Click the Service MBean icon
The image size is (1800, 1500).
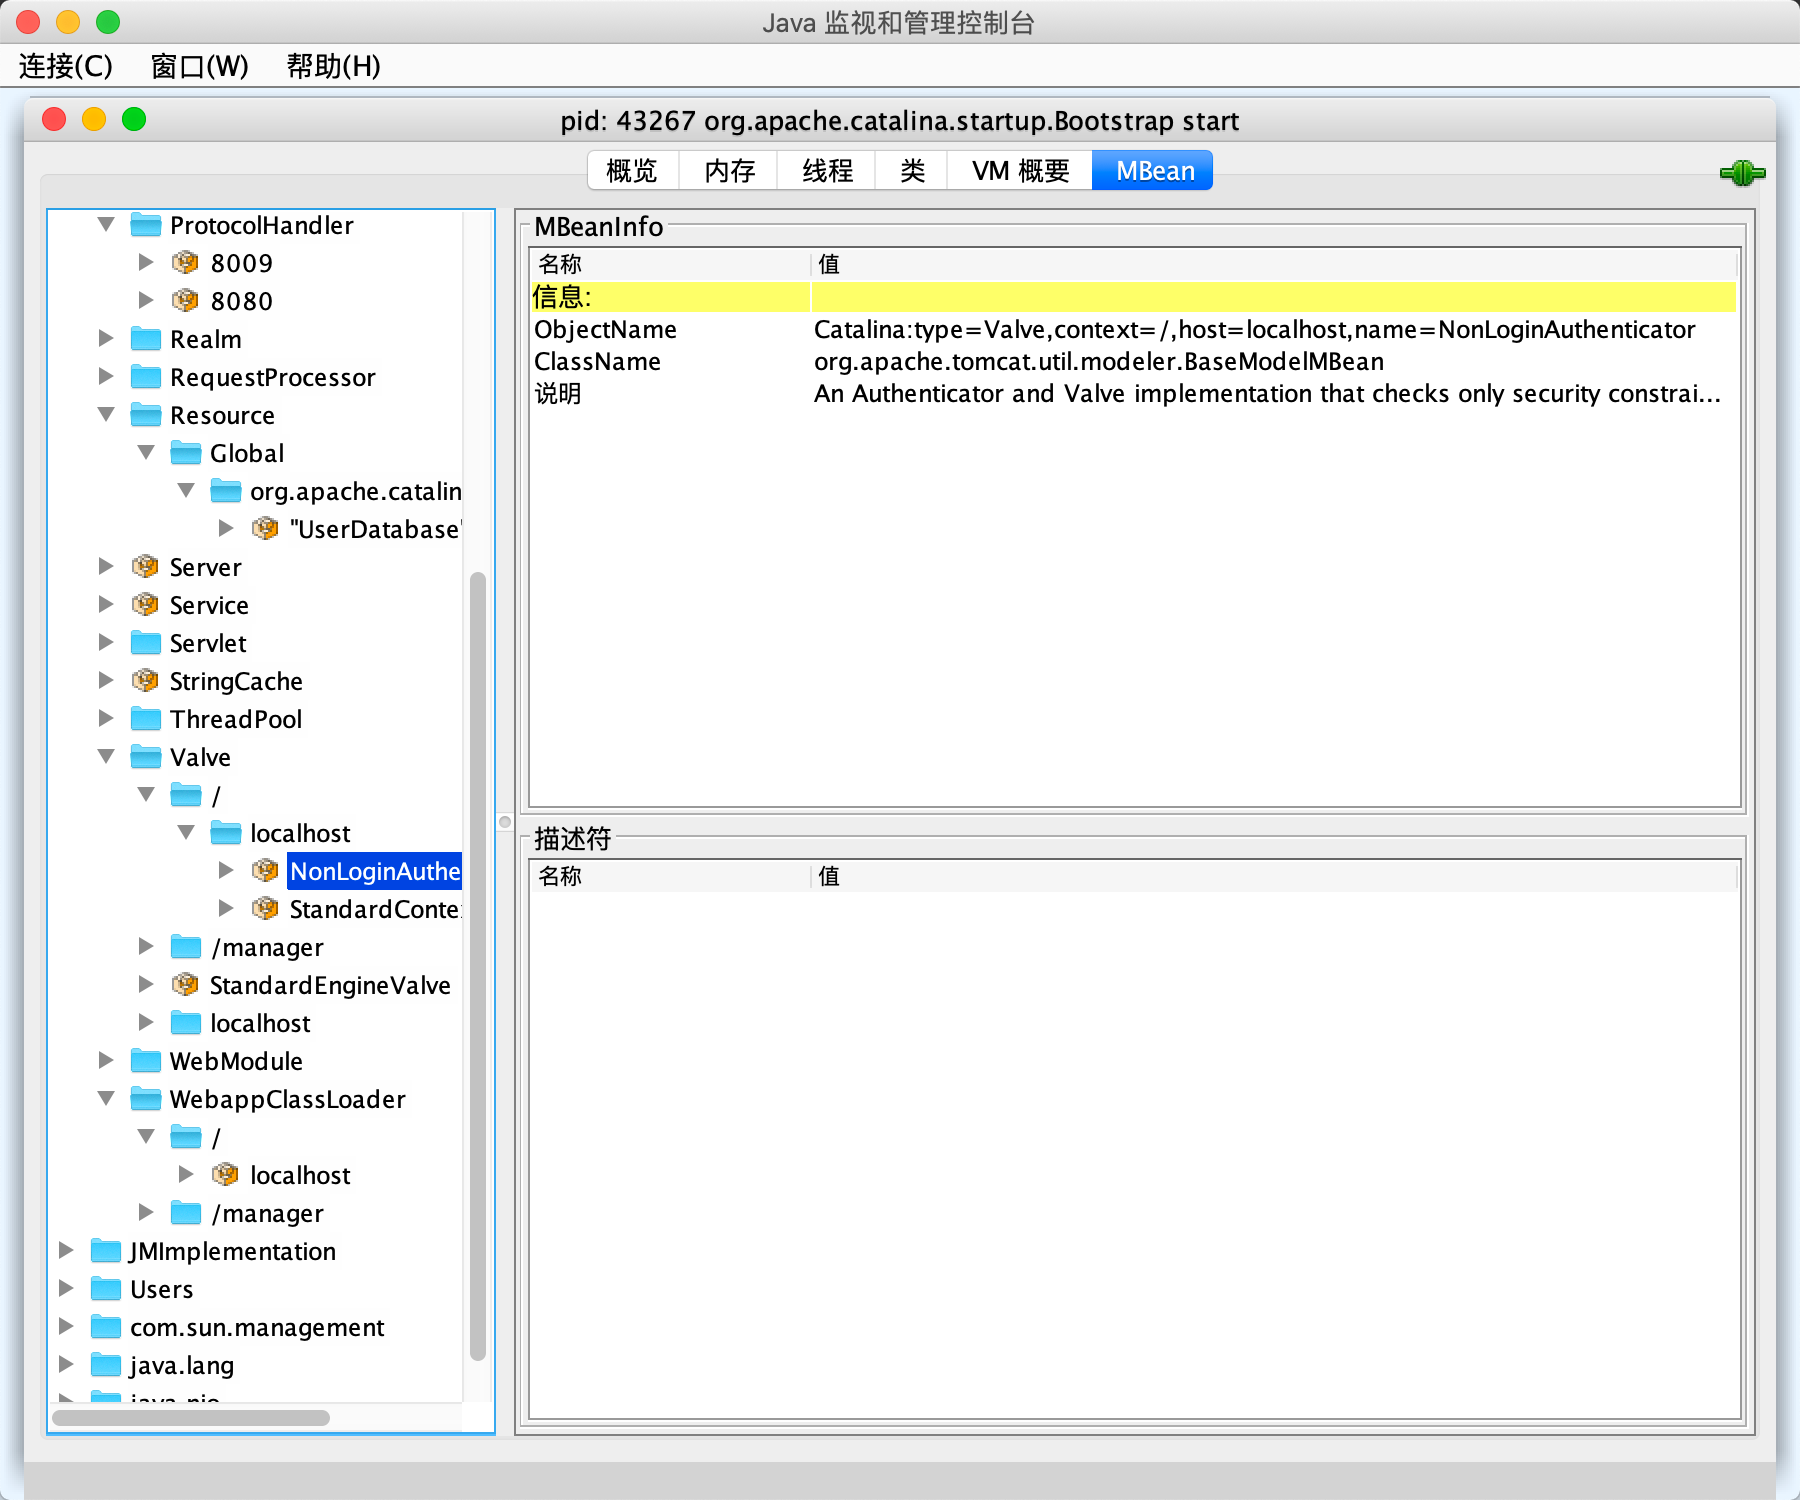pyautogui.click(x=145, y=605)
